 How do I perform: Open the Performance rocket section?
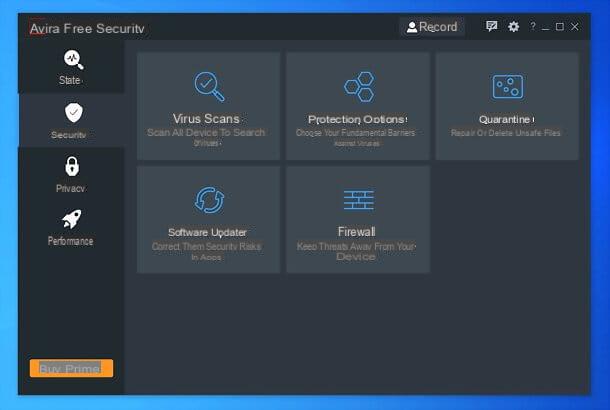coord(72,228)
